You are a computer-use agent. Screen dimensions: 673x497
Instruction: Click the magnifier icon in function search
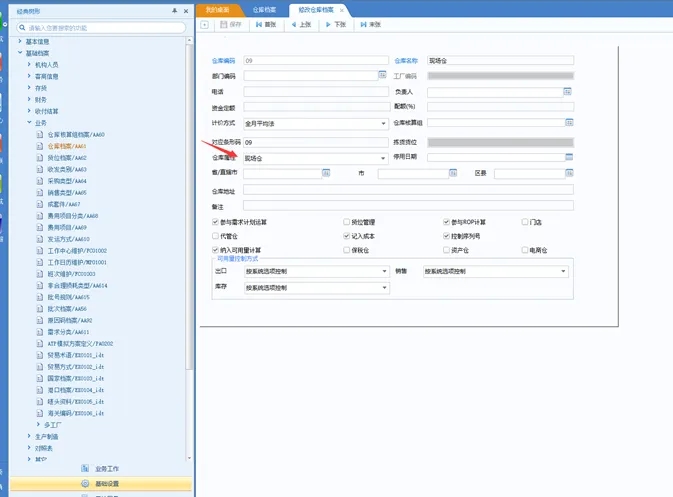point(22,27)
